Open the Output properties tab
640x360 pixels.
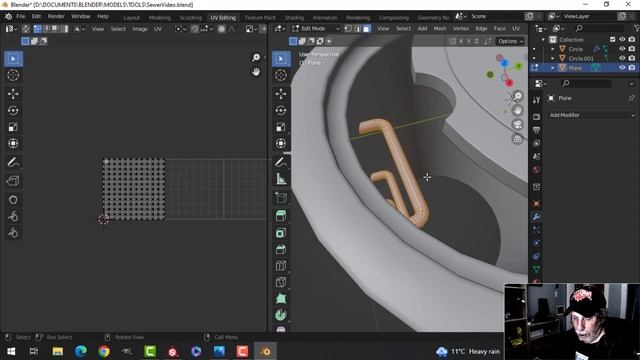[536, 130]
